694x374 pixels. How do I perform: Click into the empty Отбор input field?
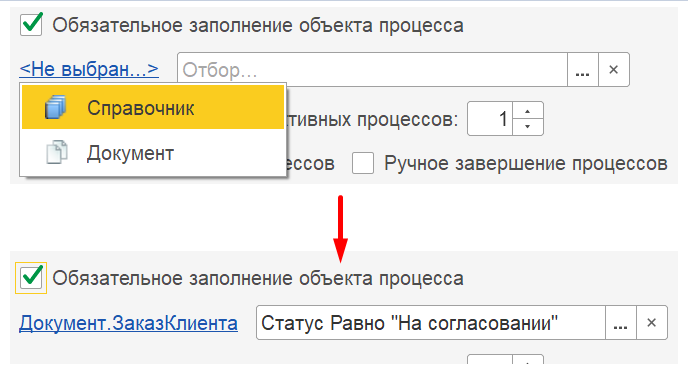coord(372,69)
